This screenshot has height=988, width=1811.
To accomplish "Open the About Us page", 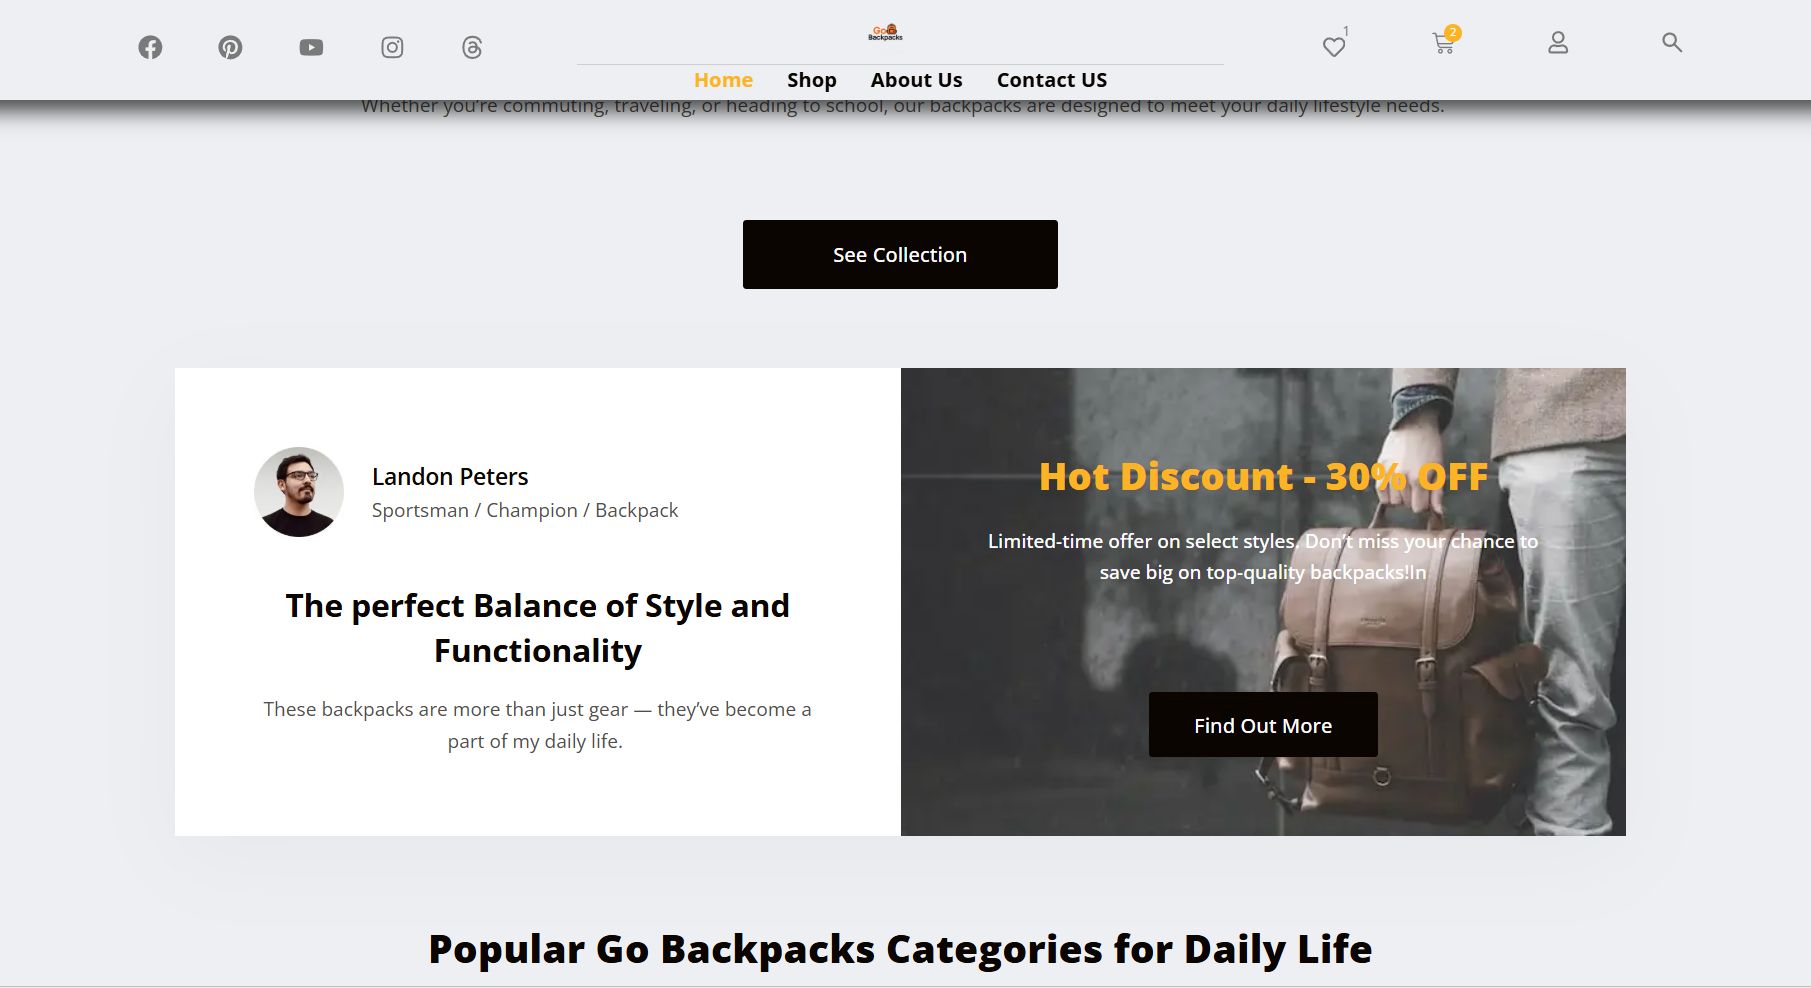I will pos(916,80).
